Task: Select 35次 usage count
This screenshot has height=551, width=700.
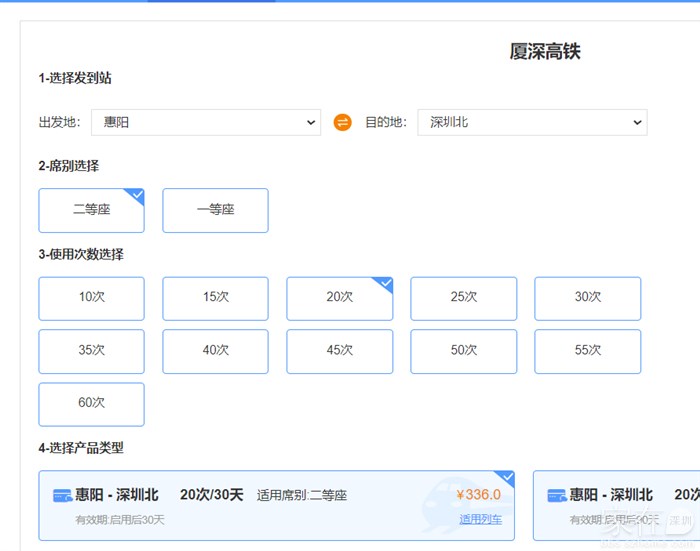Action: point(91,351)
